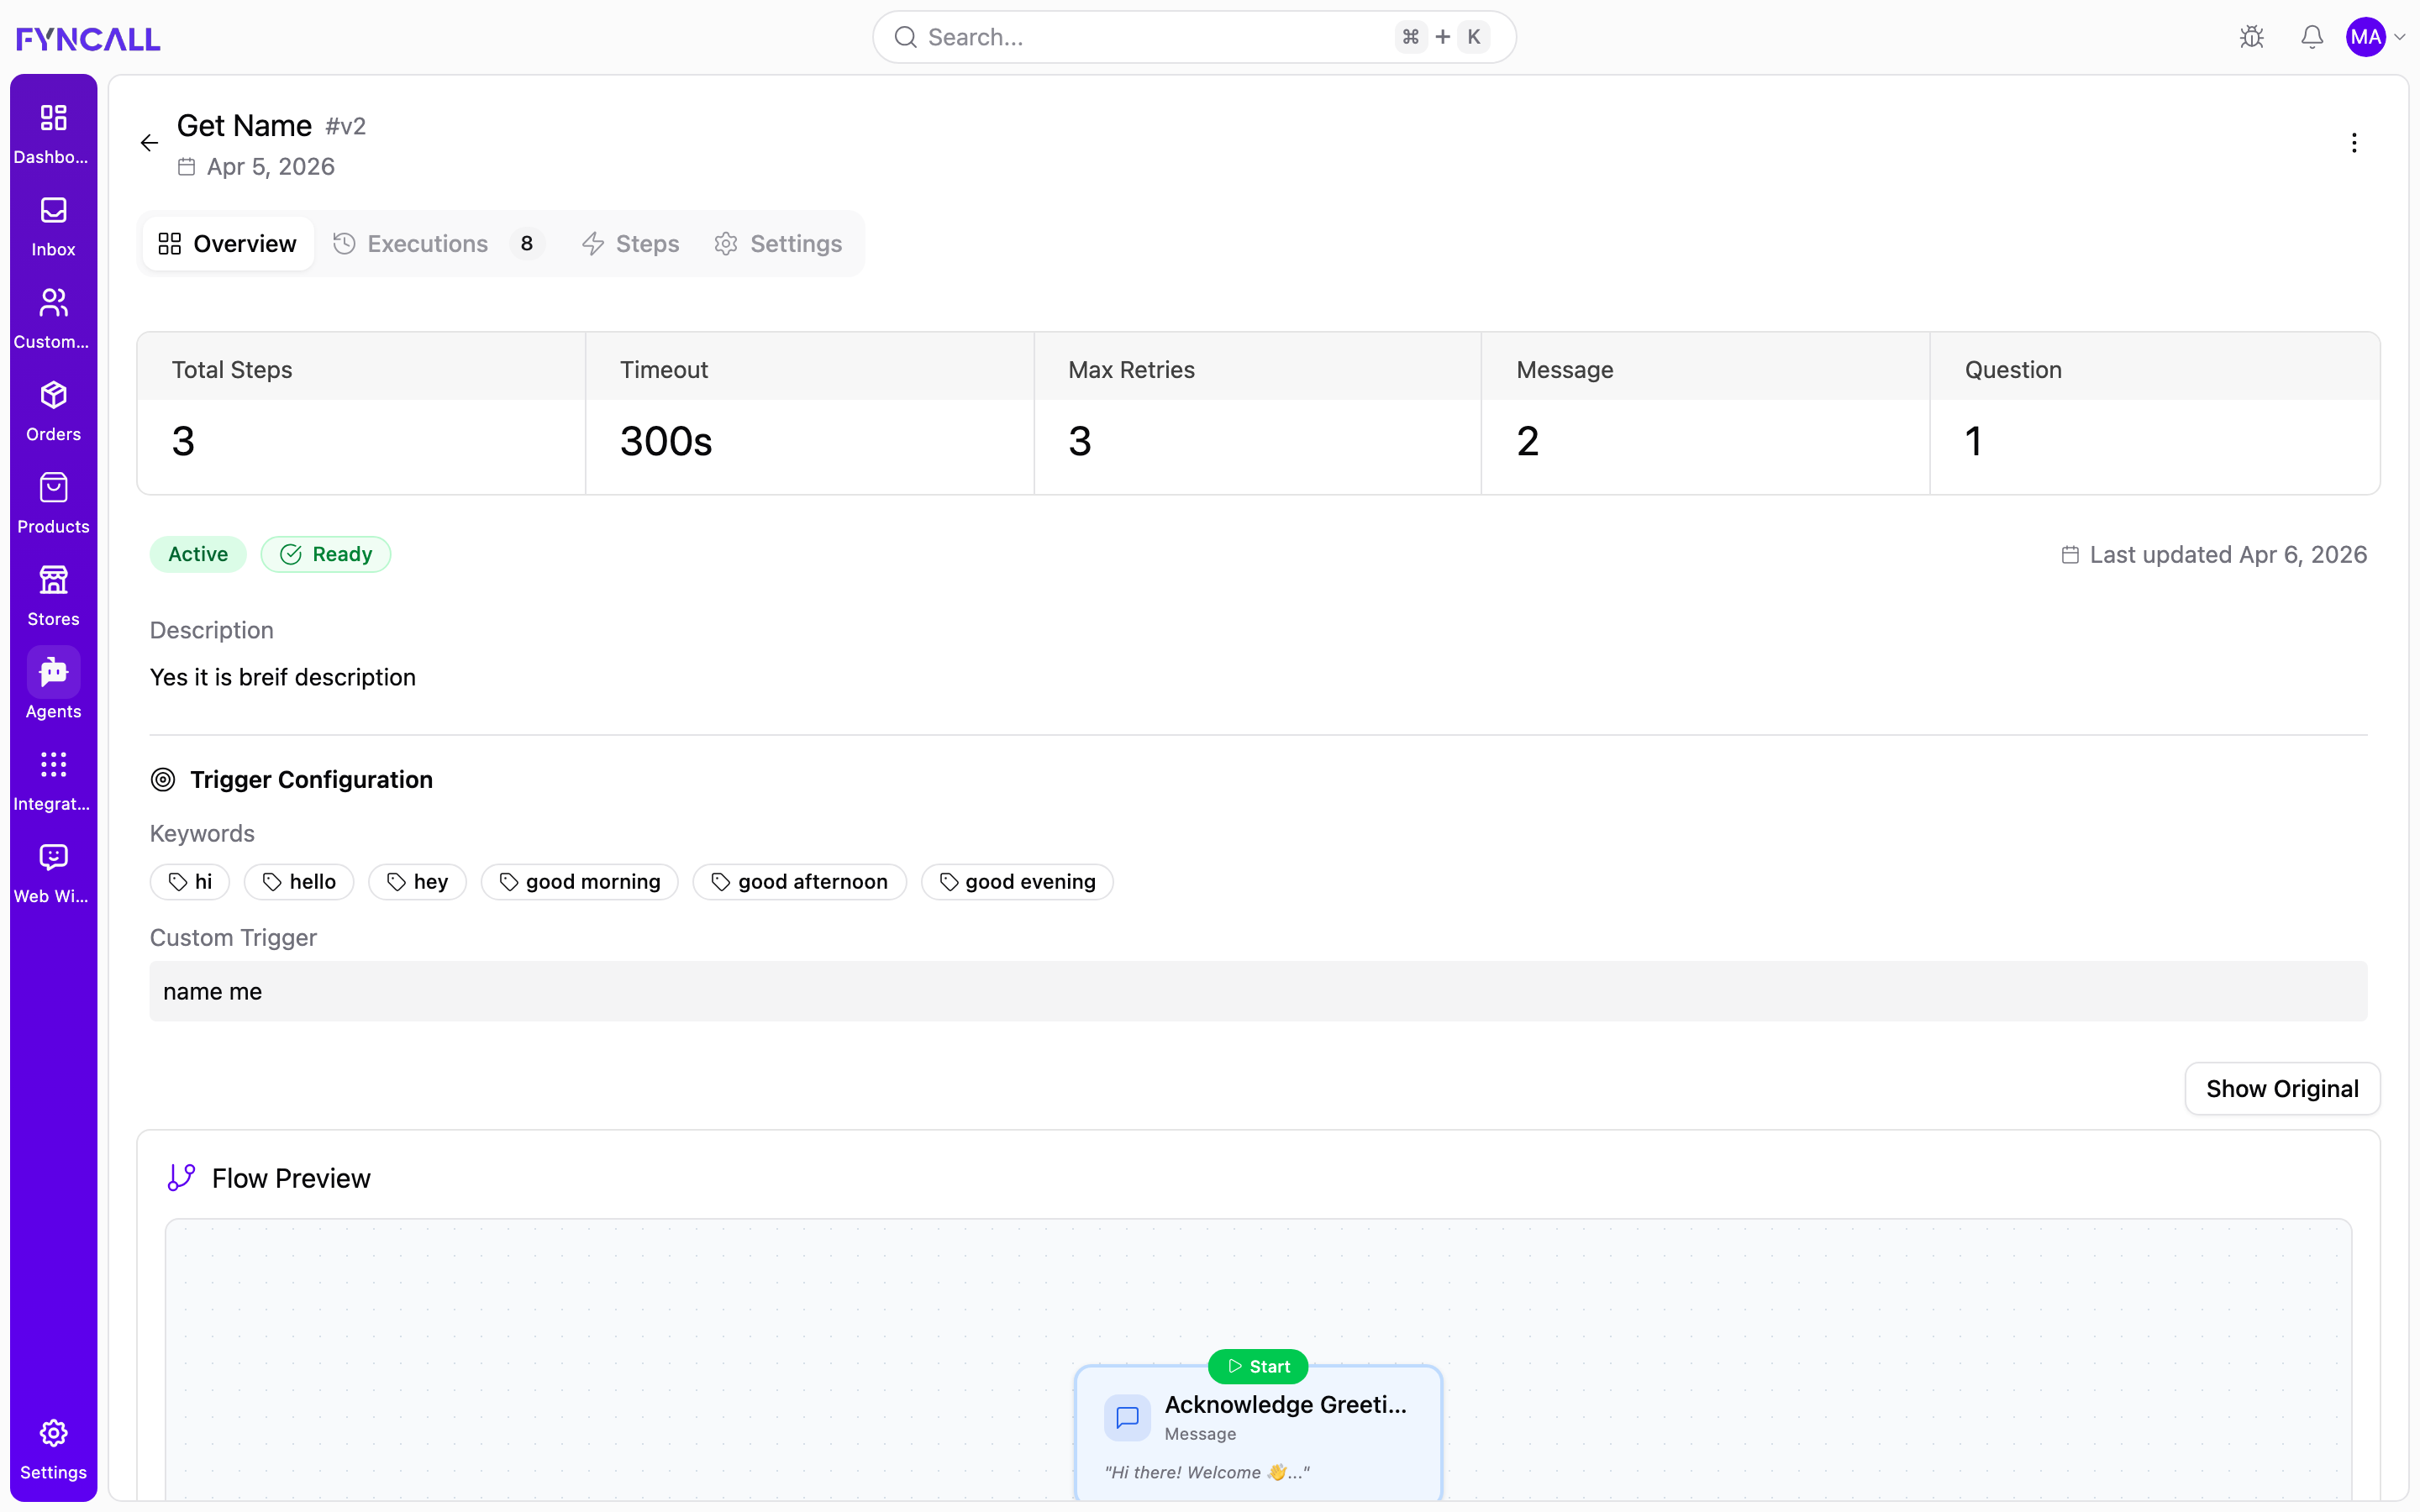Go to Customers in the sidebar

click(53, 318)
